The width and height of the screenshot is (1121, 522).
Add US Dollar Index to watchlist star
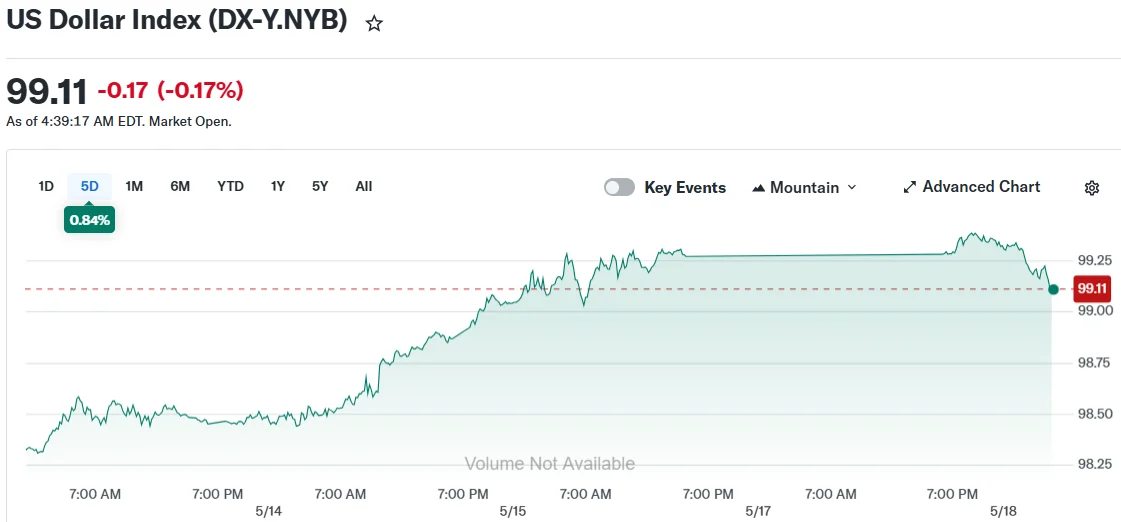(374, 24)
